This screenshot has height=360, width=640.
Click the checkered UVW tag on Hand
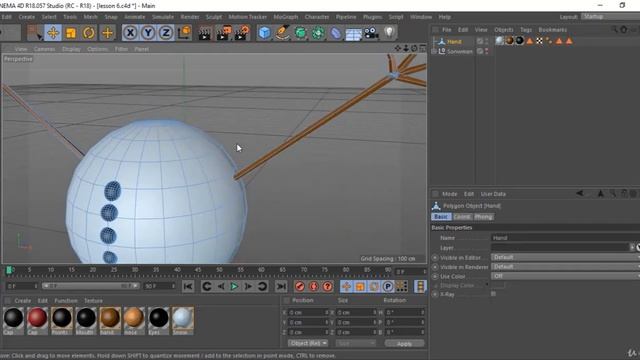pos(539,40)
